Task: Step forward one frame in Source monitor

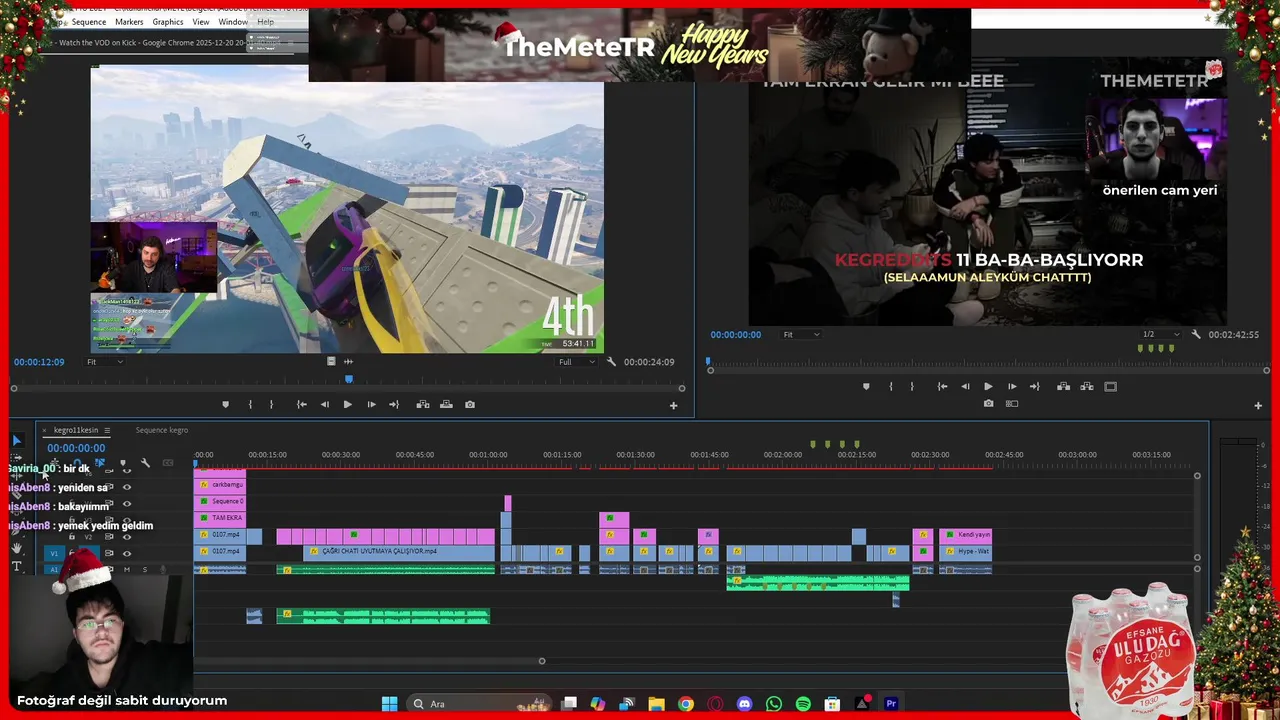Action: coord(371,404)
